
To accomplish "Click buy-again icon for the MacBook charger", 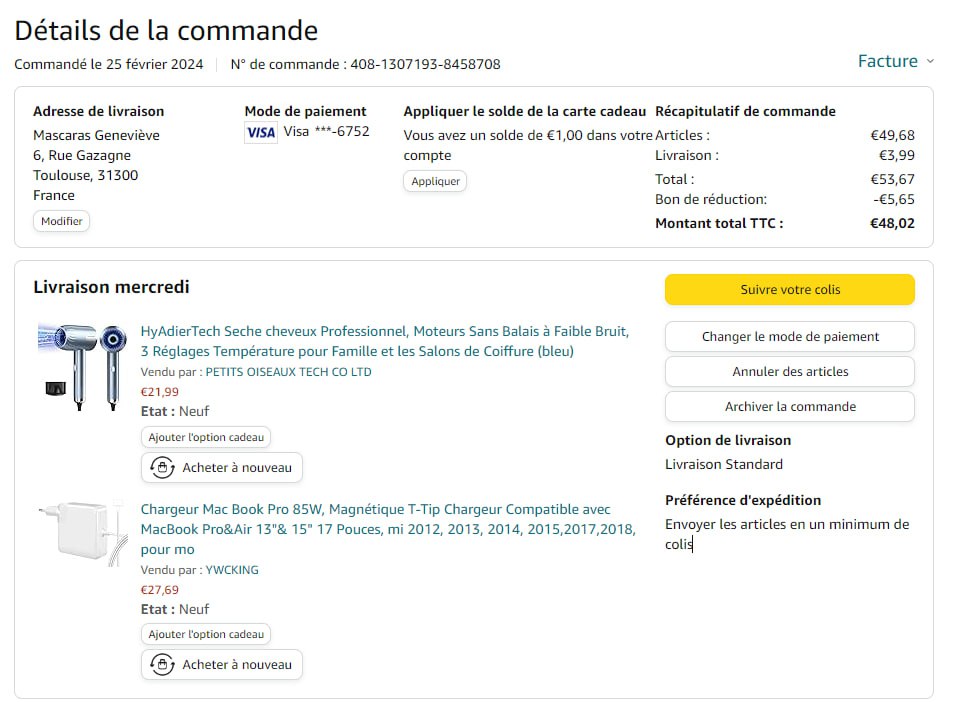I will pyautogui.click(x=162, y=665).
